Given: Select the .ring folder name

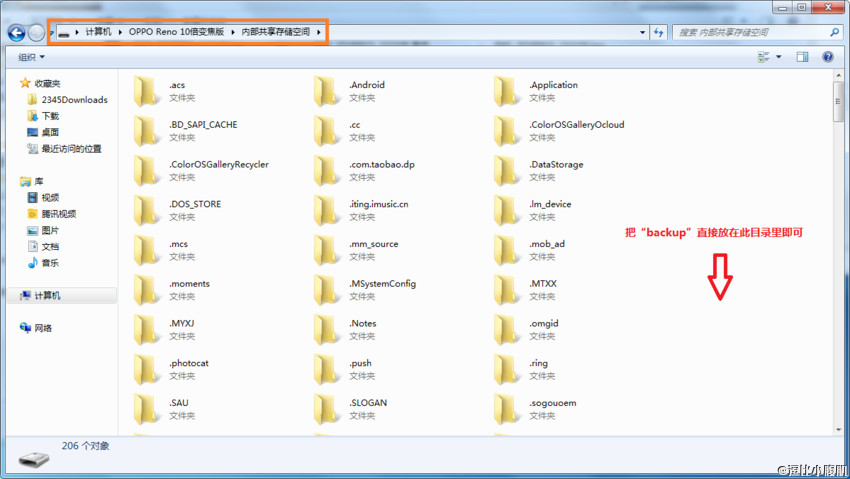Looking at the screenshot, I should point(538,363).
